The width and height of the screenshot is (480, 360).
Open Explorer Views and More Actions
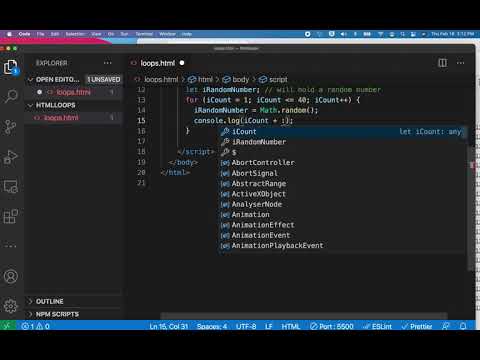(x=107, y=63)
